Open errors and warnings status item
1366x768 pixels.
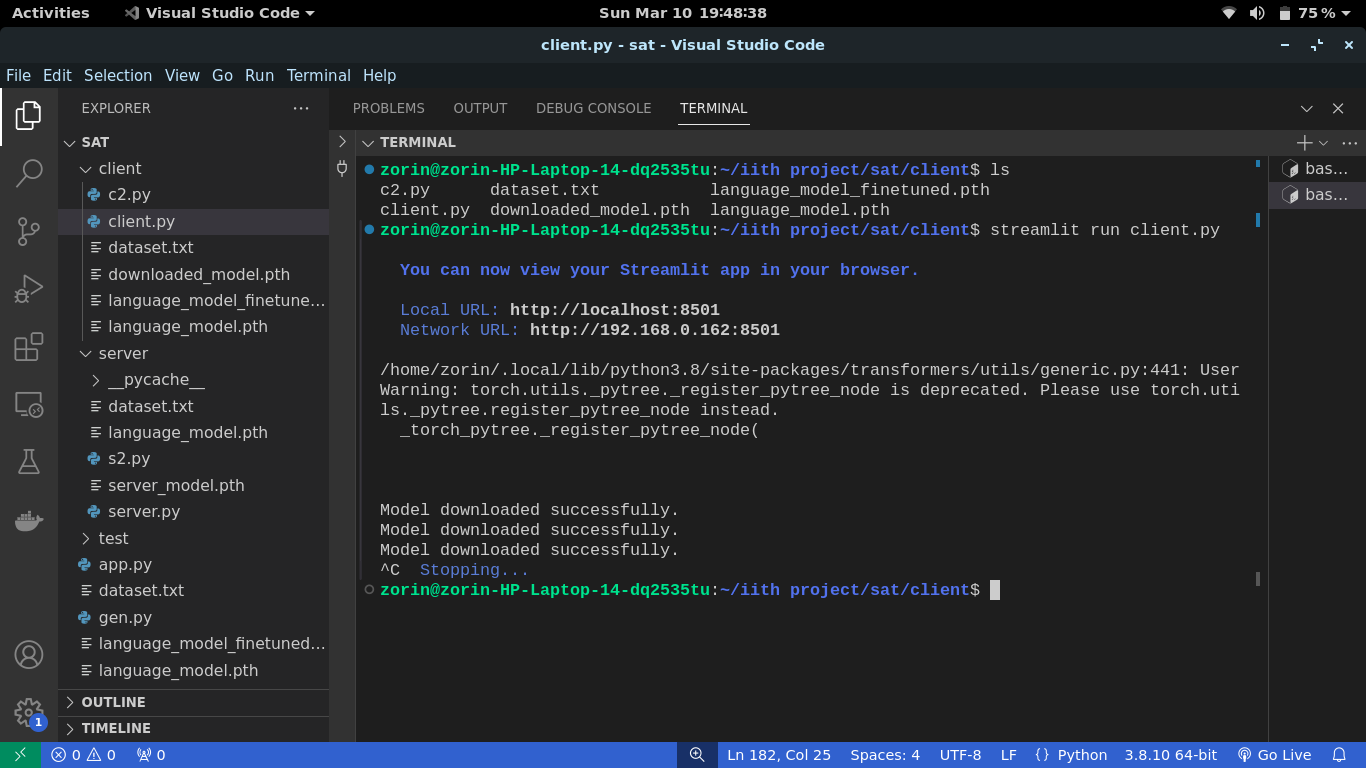tap(84, 755)
